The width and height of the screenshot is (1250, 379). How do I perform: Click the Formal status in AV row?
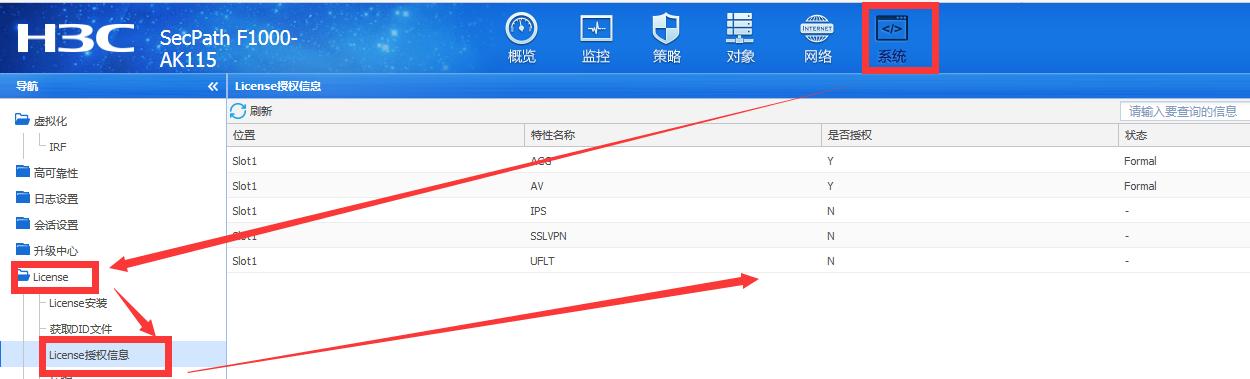tap(1140, 186)
